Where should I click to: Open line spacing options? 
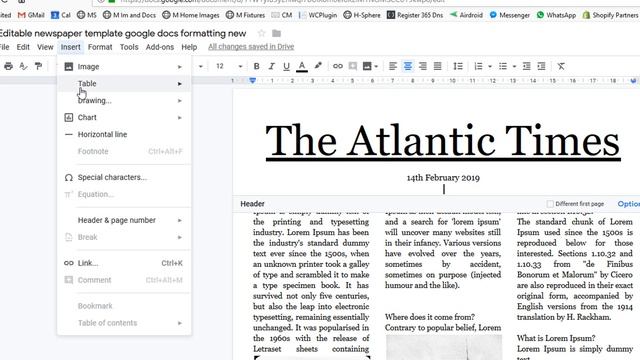458,66
